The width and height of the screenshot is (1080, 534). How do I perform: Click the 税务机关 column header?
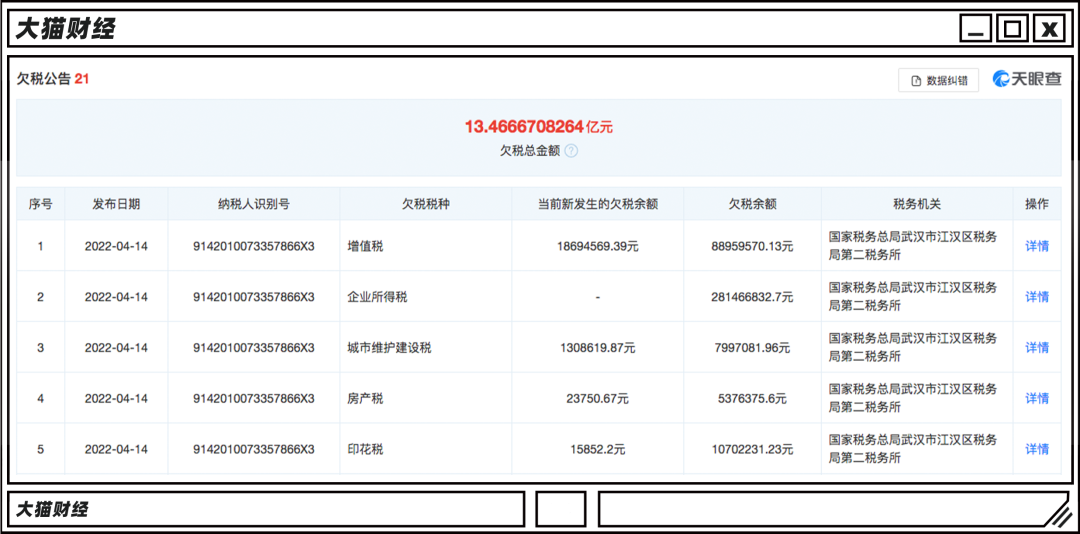pyautogui.click(x=917, y=204)
